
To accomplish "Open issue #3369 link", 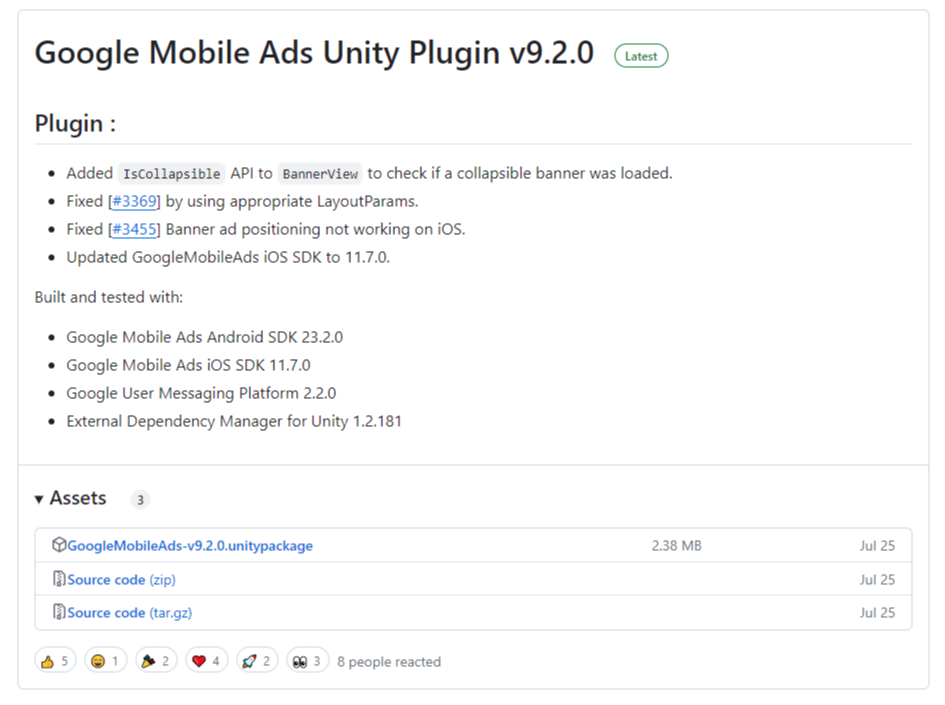I will (x=134, y=201).
